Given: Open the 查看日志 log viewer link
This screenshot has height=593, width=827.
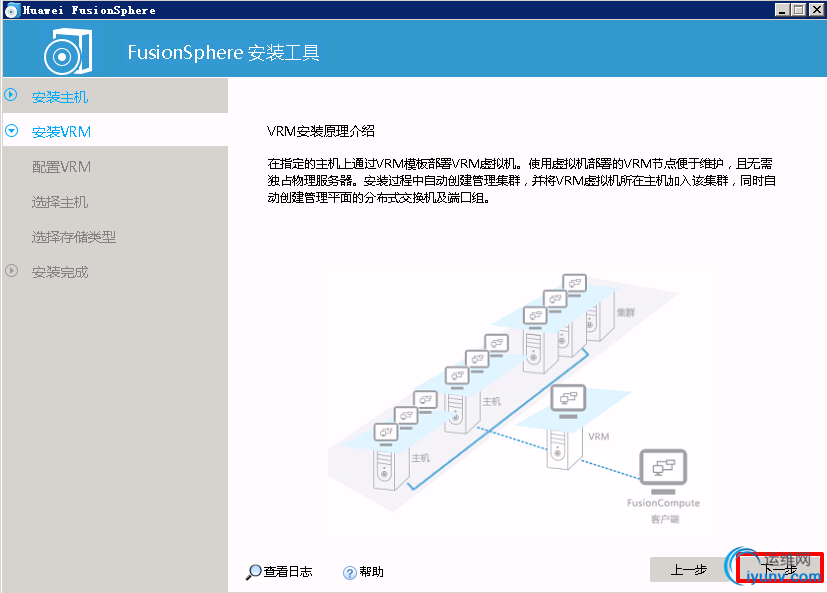Looking at the screenshot, I should point(287,571).
